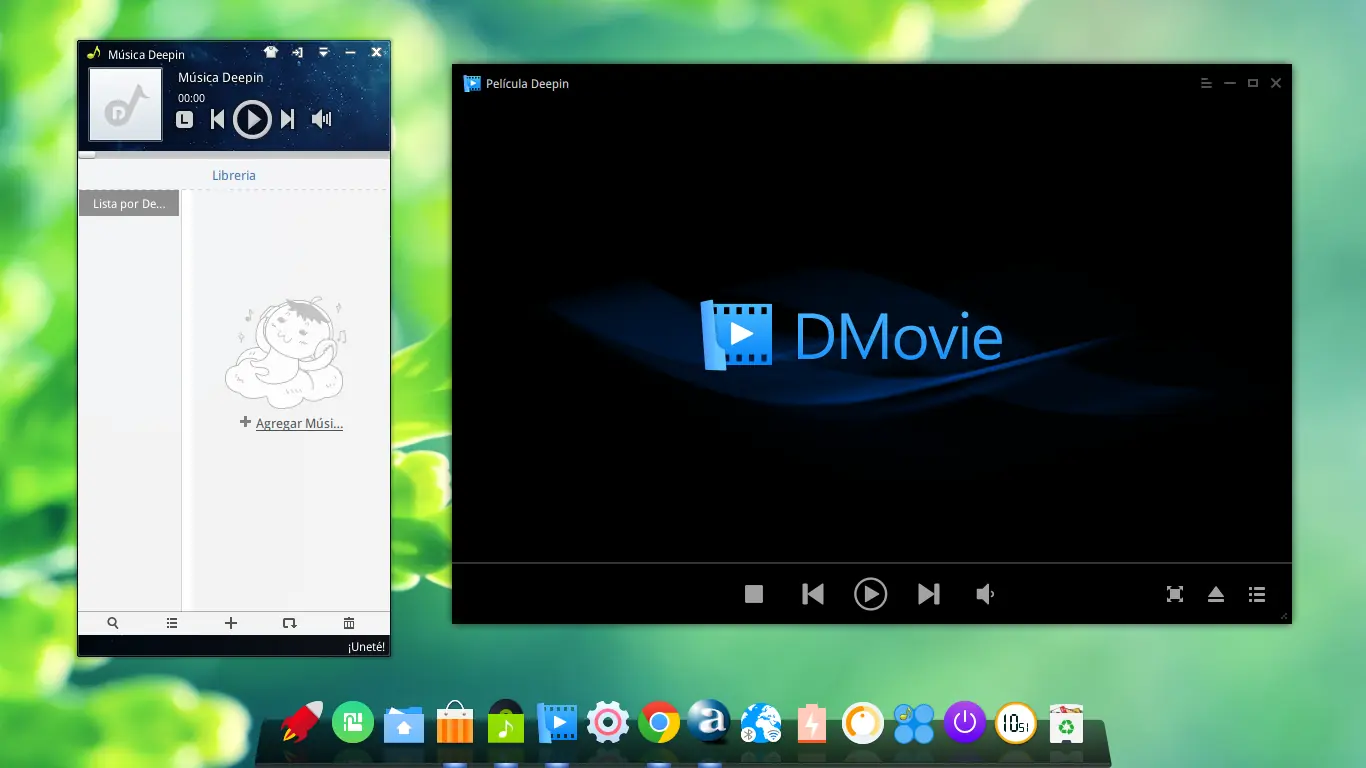Play music in Música Deepin

252,120
